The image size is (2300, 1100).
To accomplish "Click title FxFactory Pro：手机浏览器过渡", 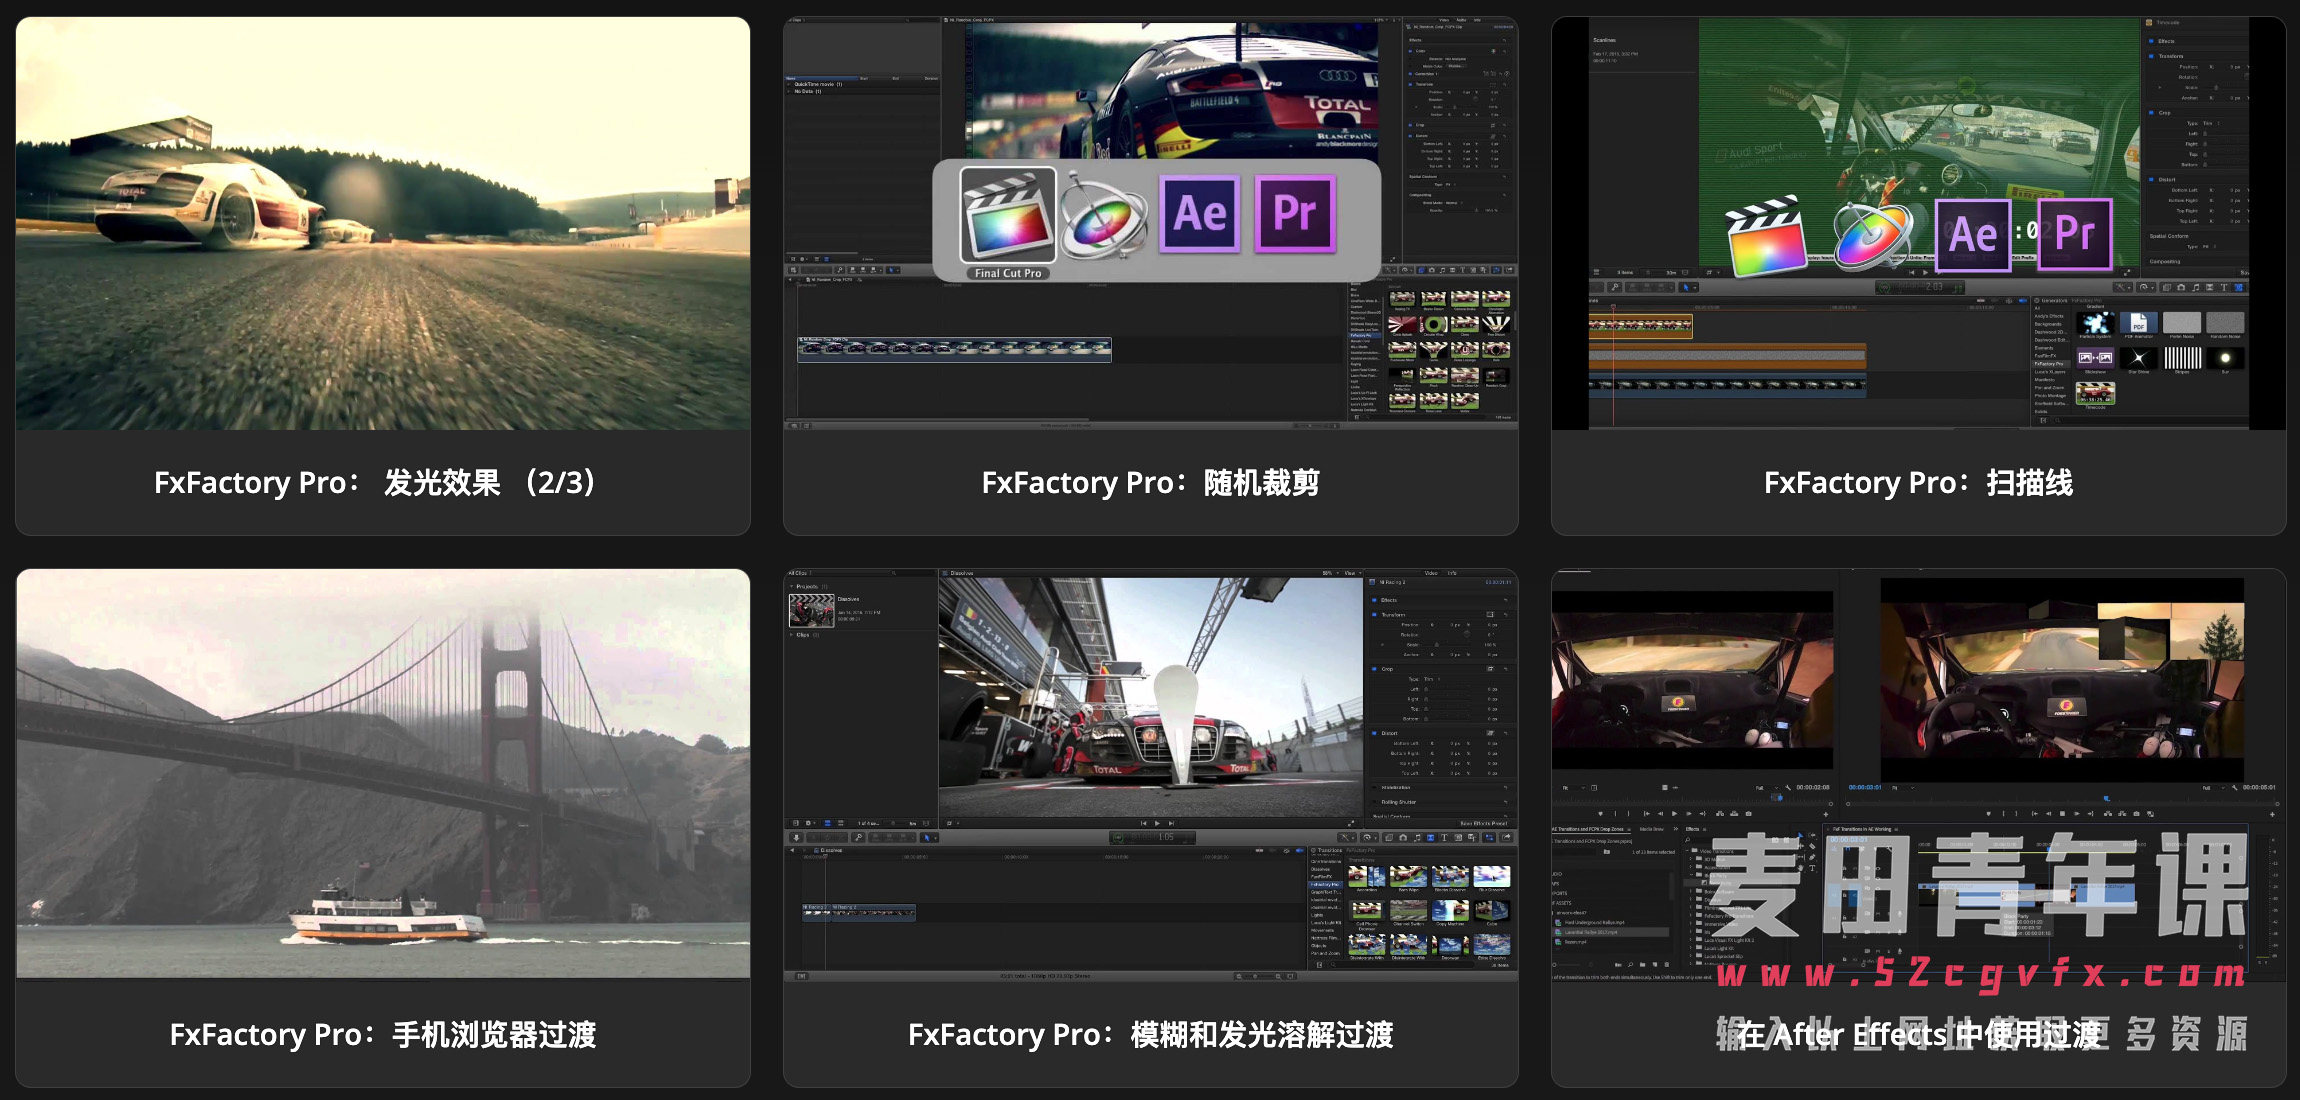I will click(383, 1034).
